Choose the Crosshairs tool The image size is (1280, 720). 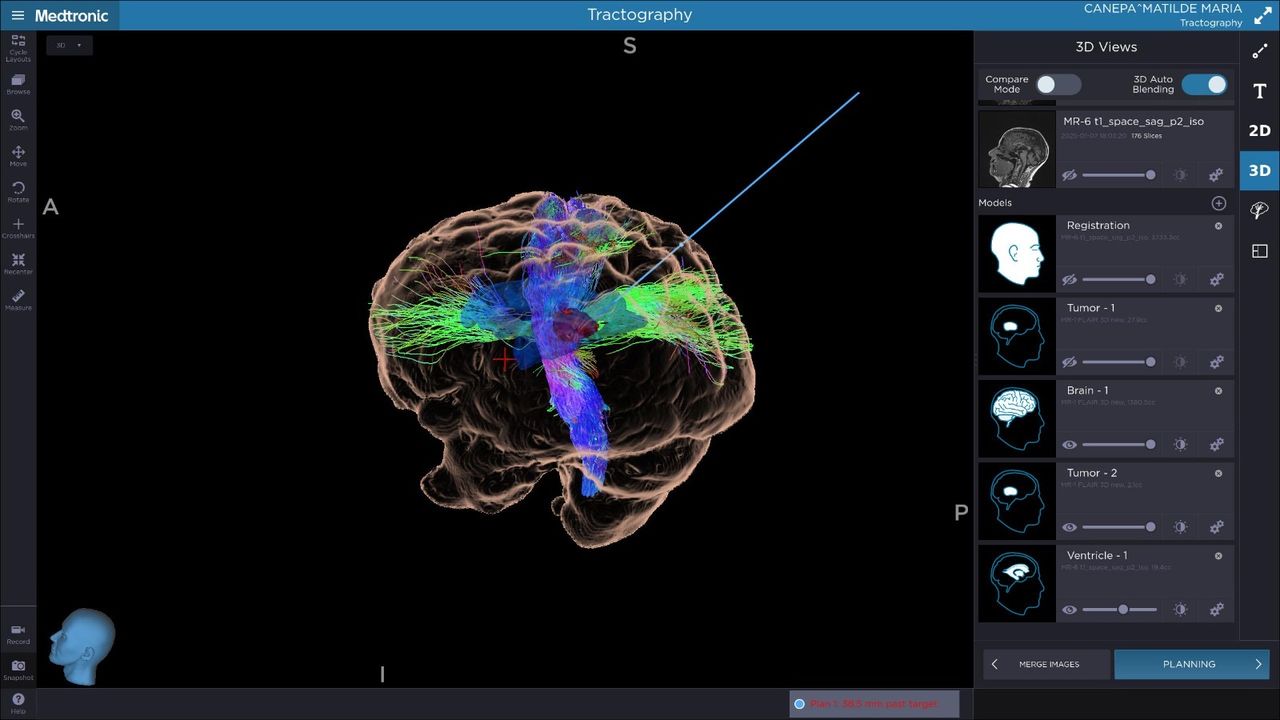(18, 226)
